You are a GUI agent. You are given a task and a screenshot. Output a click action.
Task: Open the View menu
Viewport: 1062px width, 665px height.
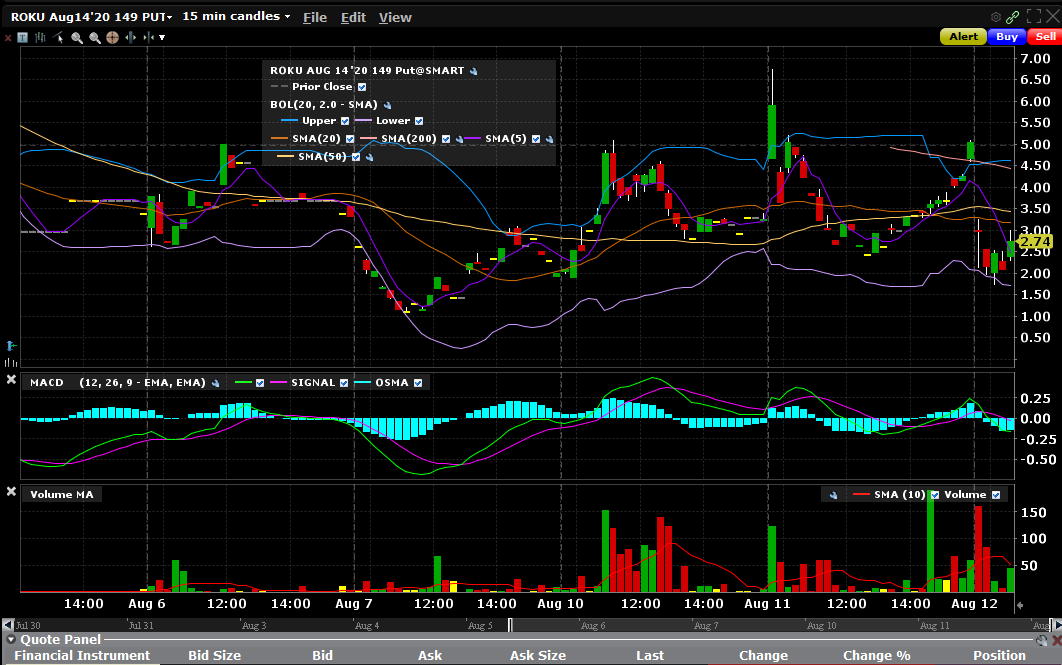[x=395, y=18]
